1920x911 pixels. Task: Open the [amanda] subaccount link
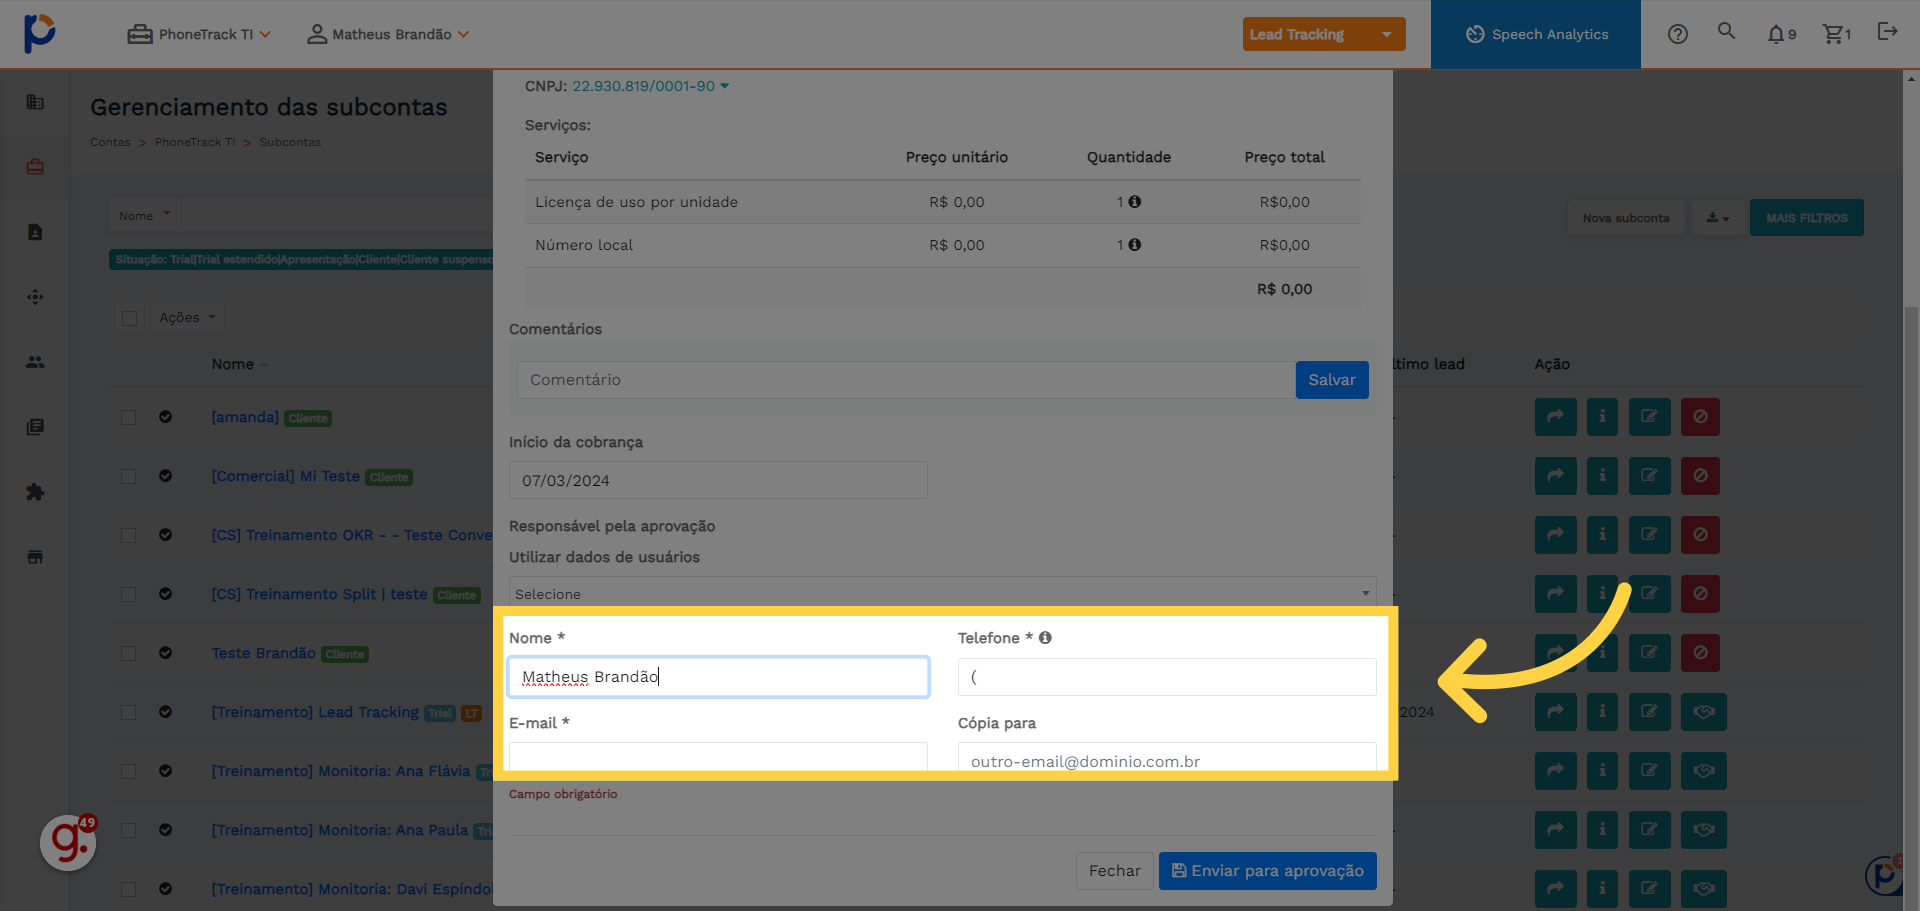pos(245,417)
